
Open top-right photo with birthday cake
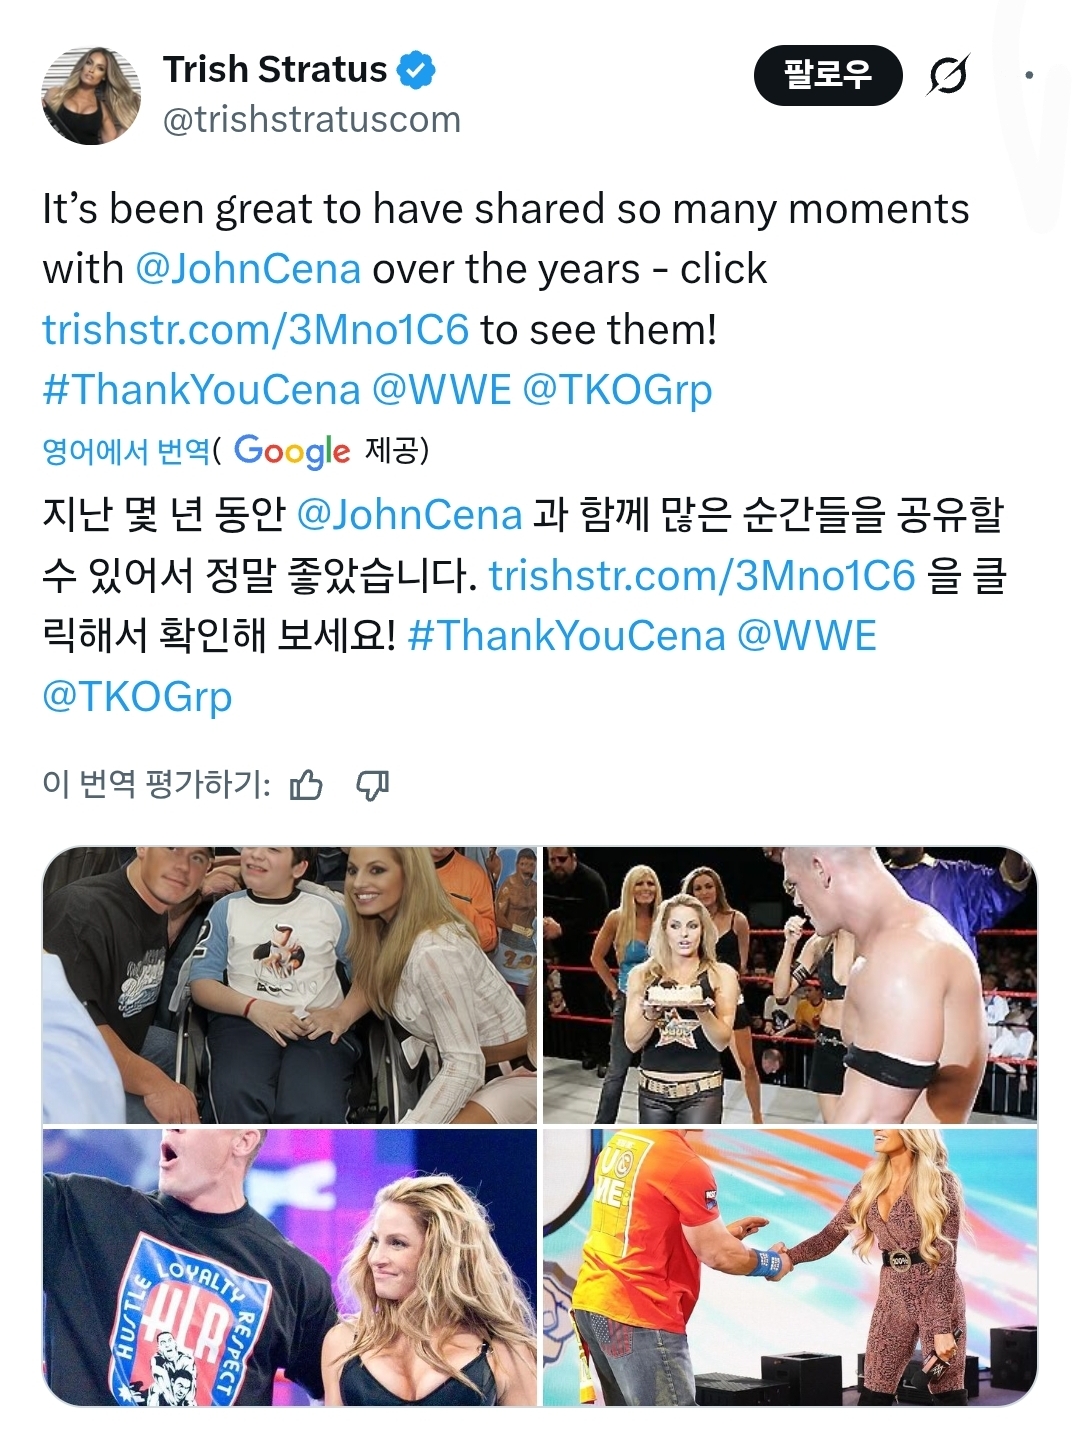pos(790,985)
